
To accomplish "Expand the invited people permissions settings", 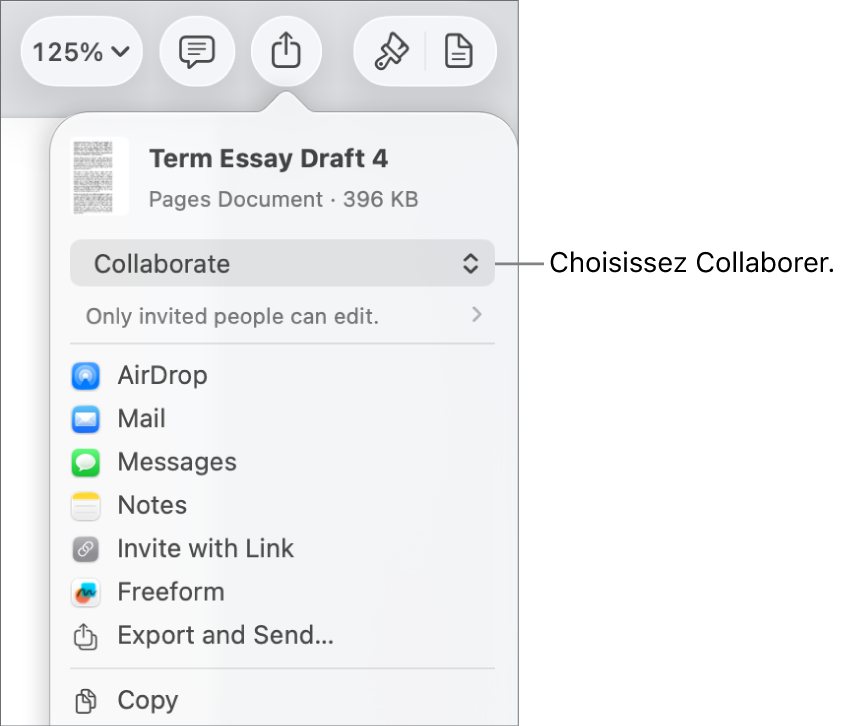I will click(x=477, y=315).
